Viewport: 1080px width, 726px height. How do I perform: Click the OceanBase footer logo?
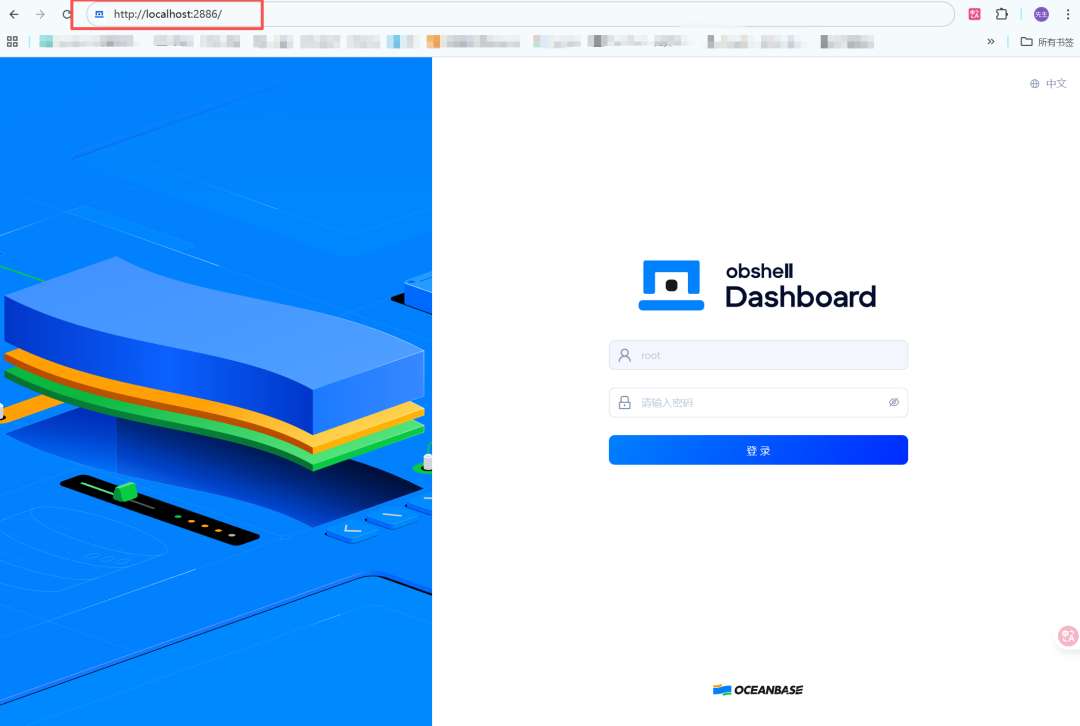click(758, 689)
